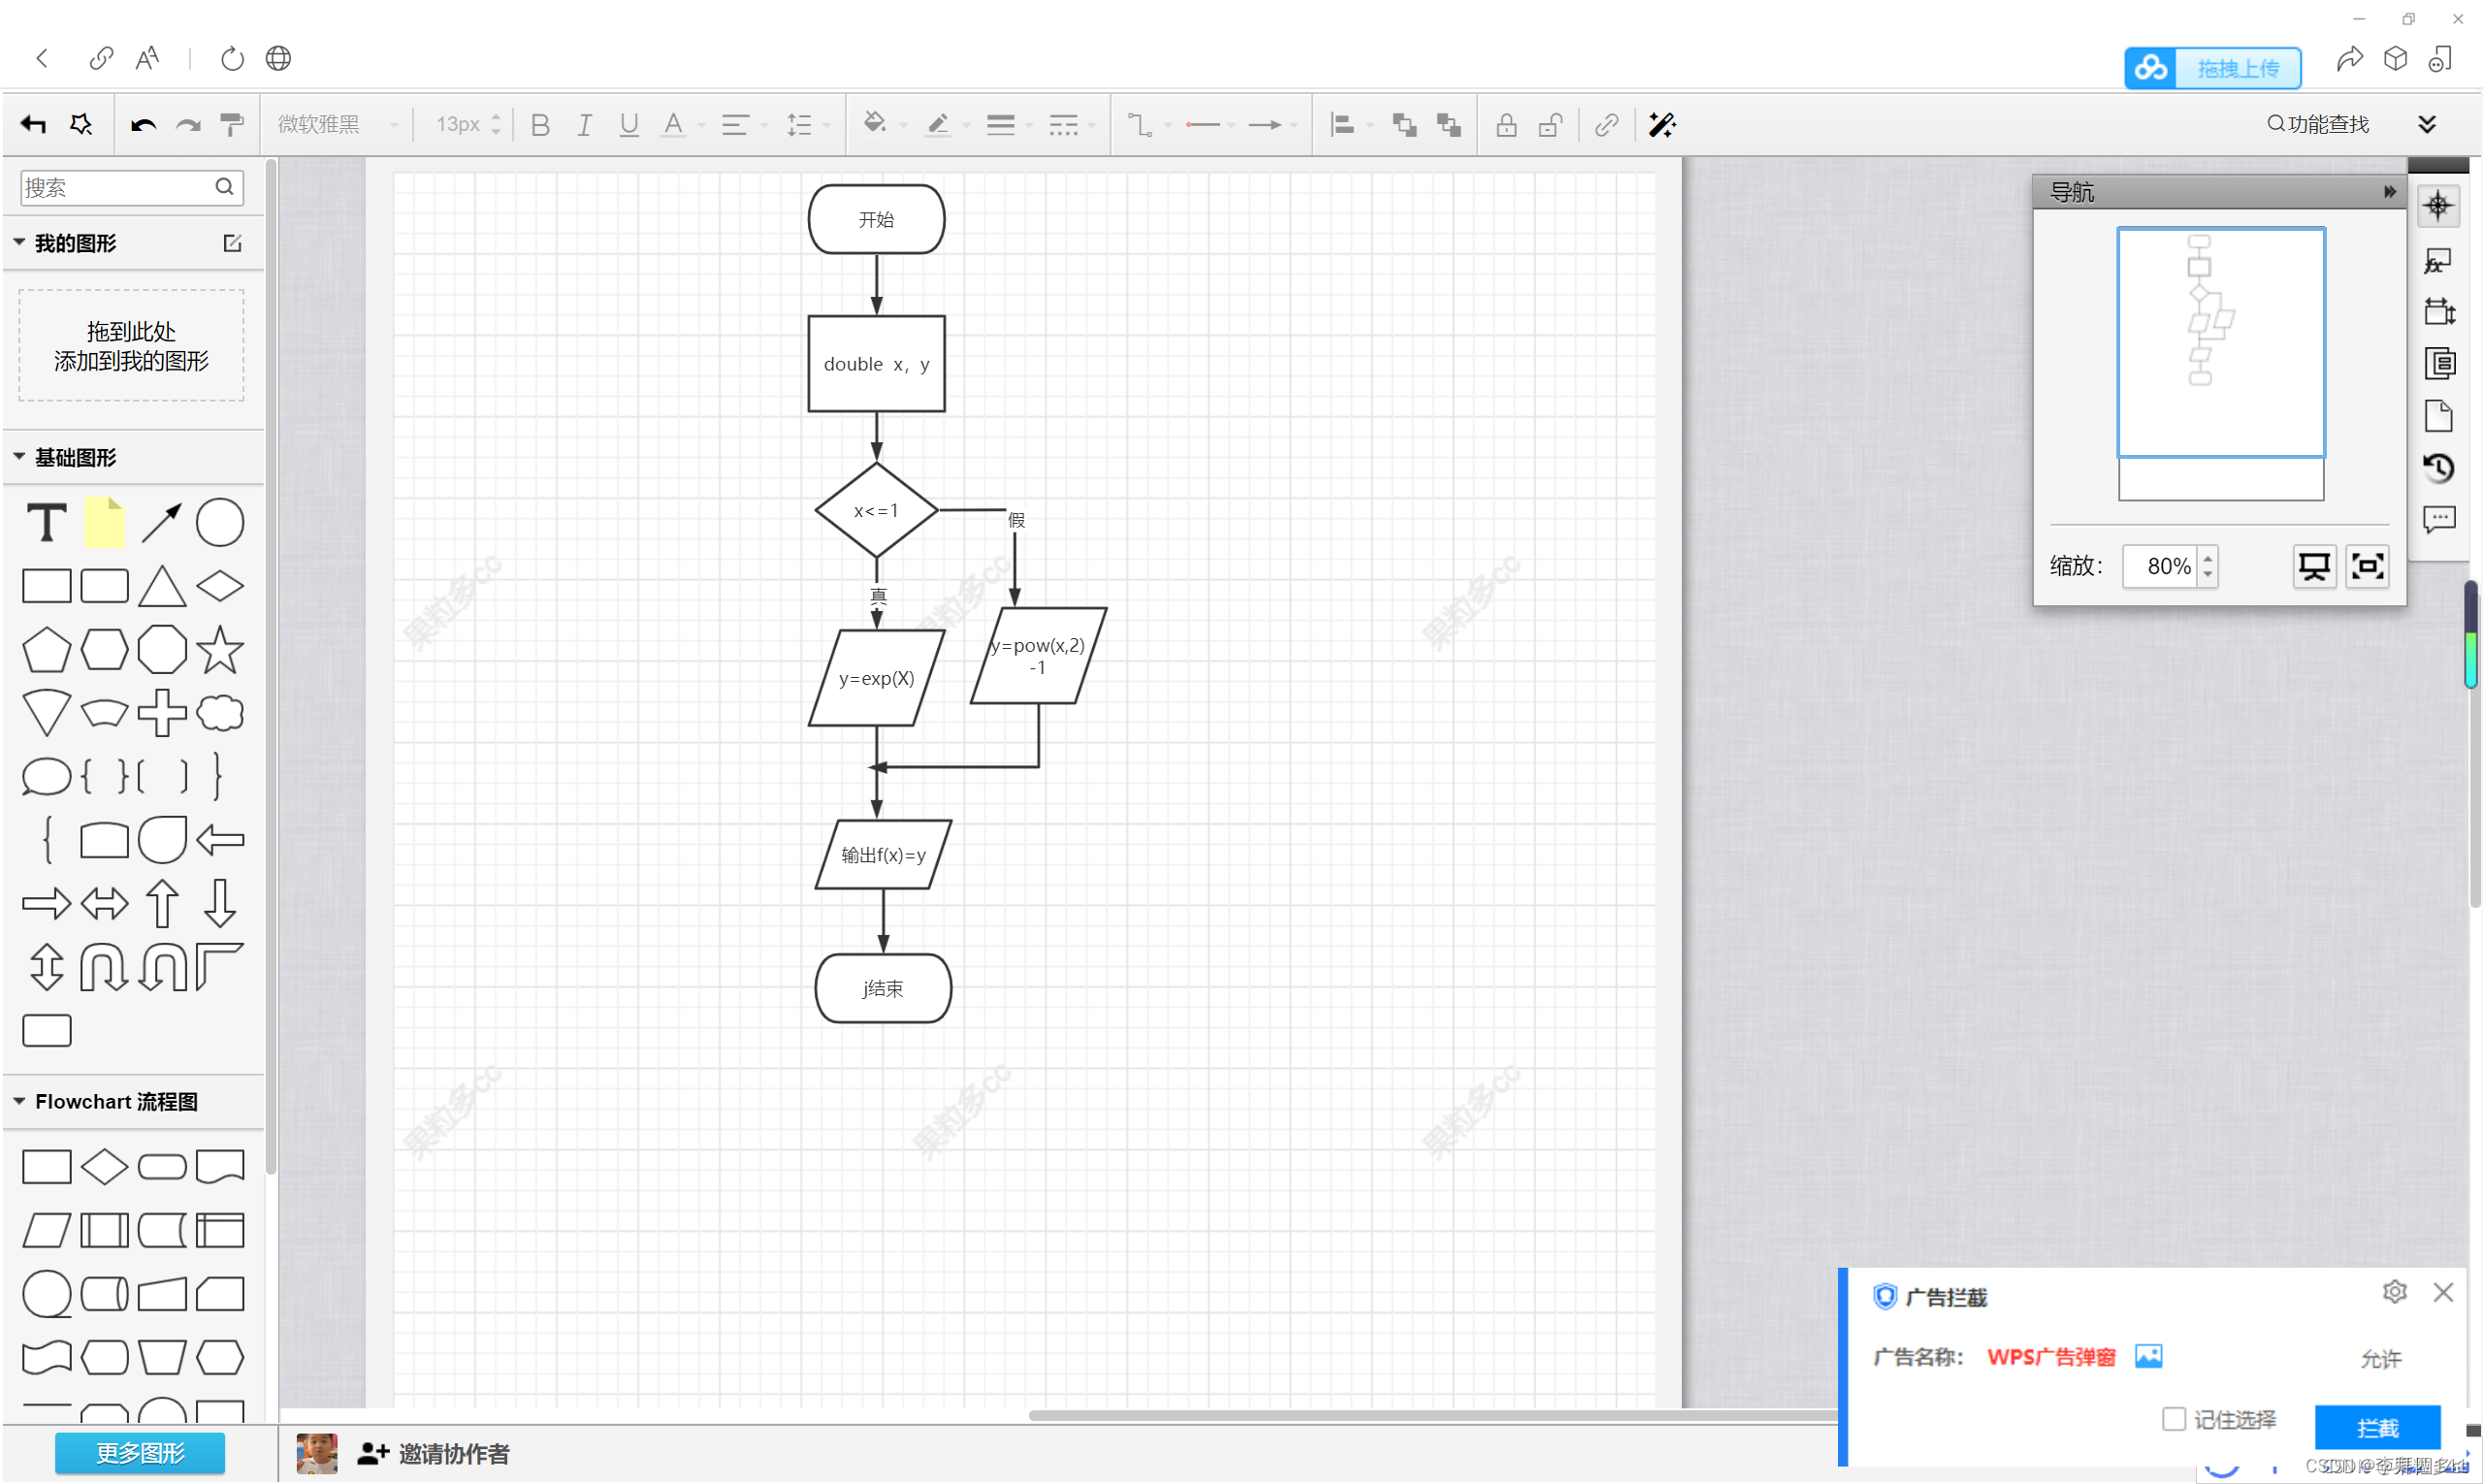Screen dimensions: 2483x1484
Task: Open ad blocker settings gear
Action: 2395,1292
